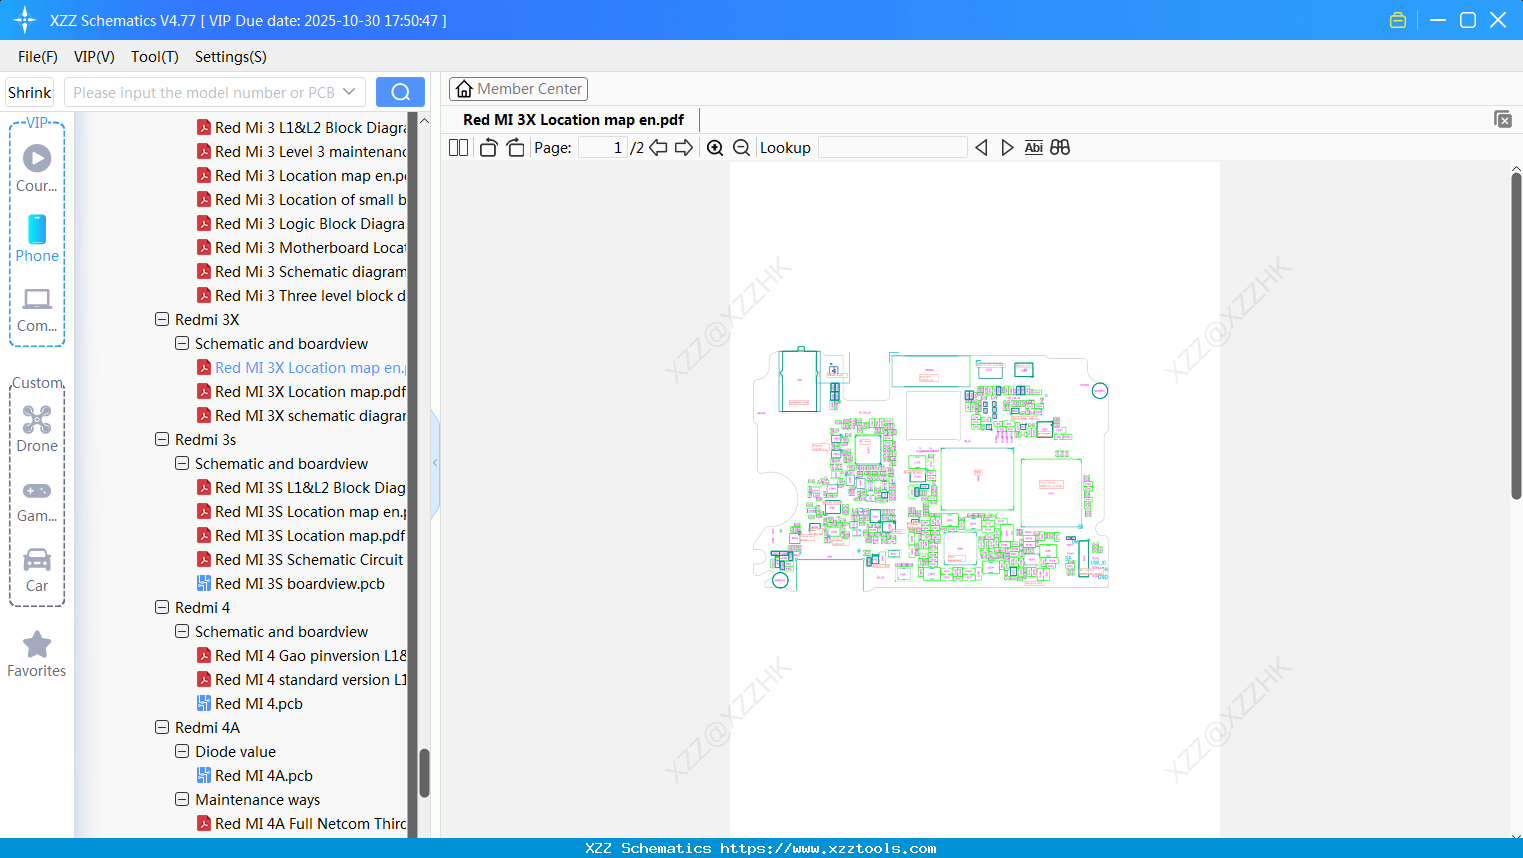Open Phone schematics in the VIP panel
1523x858 pixels.
pos(37,240)
